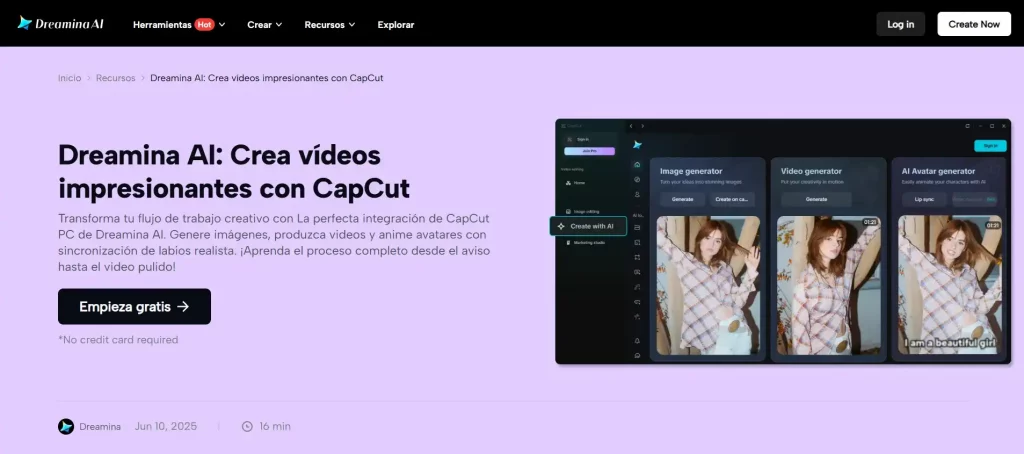Select Inicio in the breadcrumb trail
This screenshot has width=1024, height=454.
point(69,78)
